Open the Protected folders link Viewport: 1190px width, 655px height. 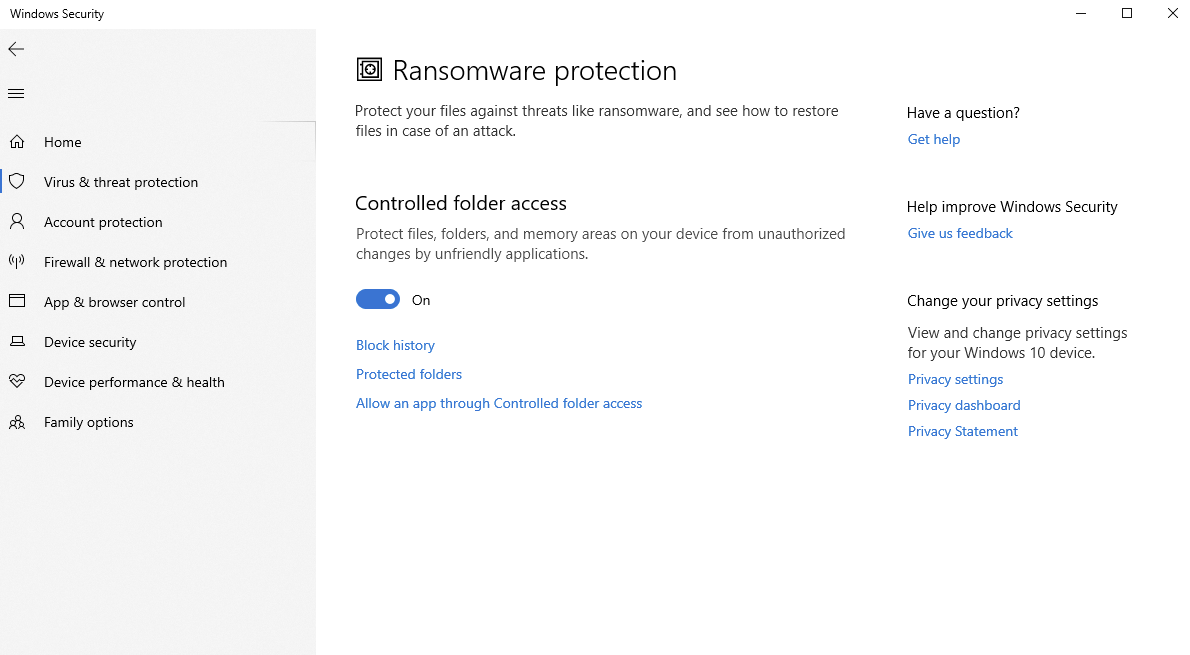point(409,374)
